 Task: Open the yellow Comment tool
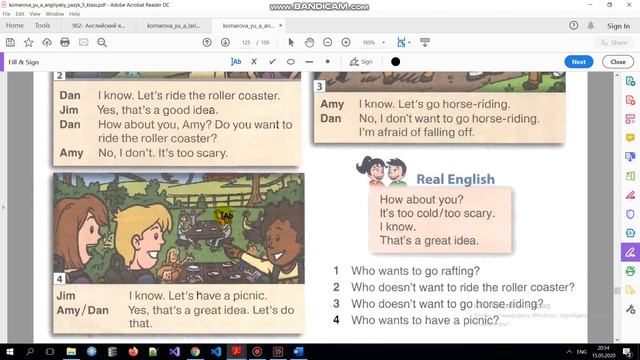tap(631, 138)
